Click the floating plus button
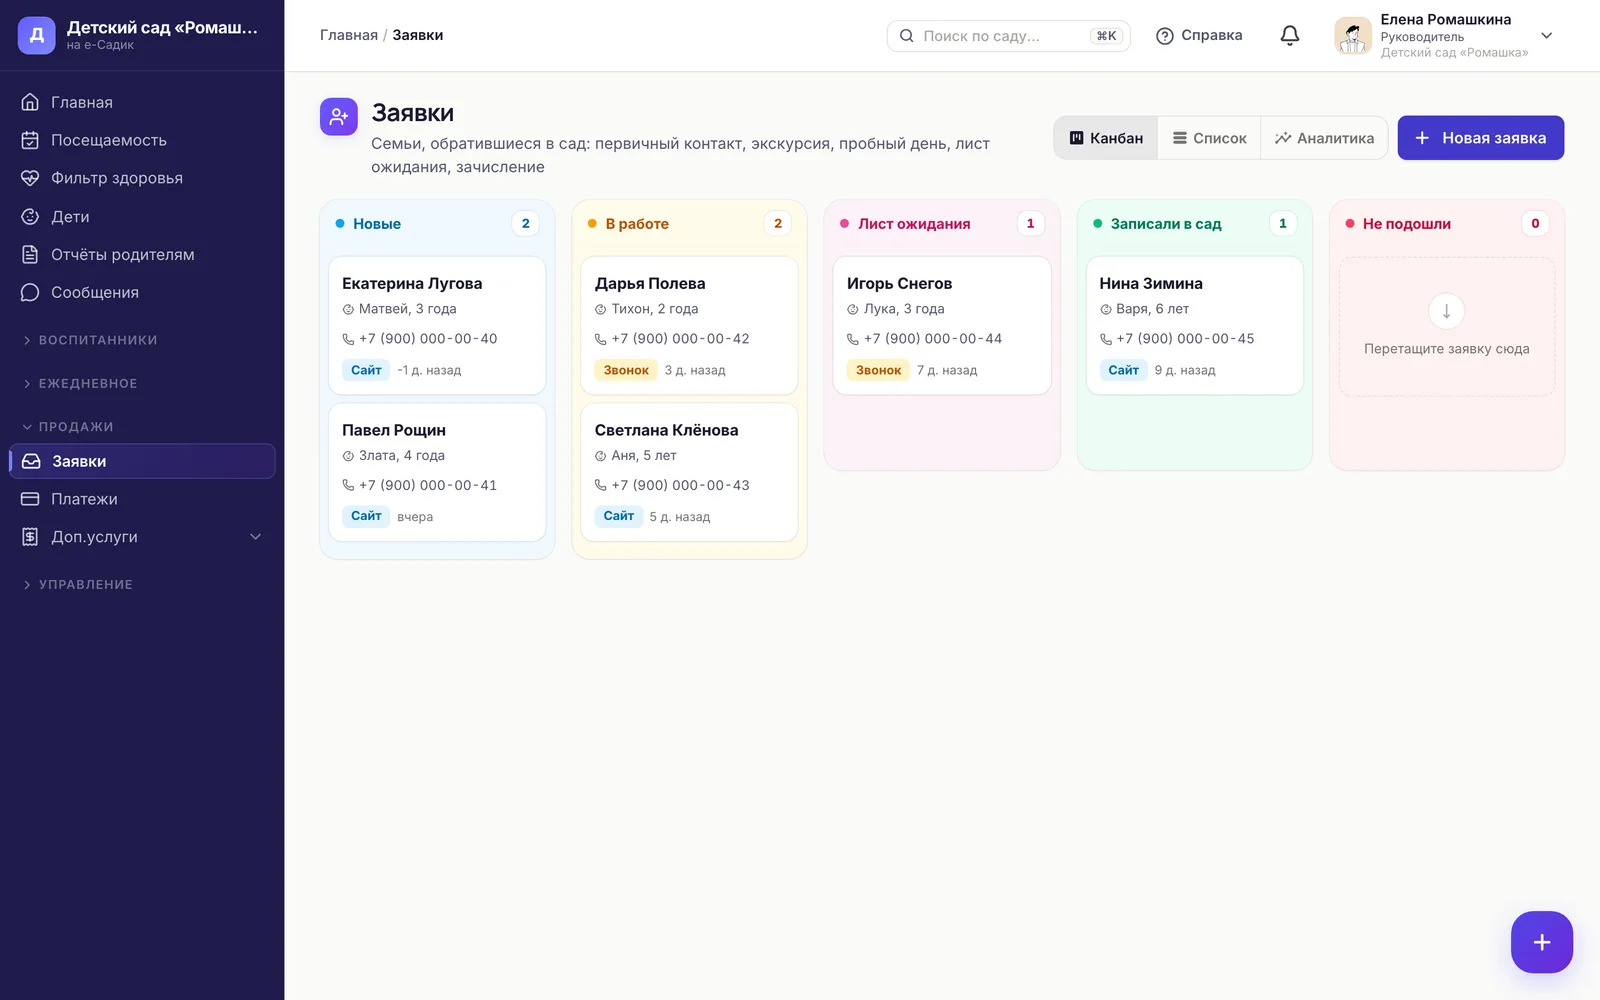 coord(1541,942)
